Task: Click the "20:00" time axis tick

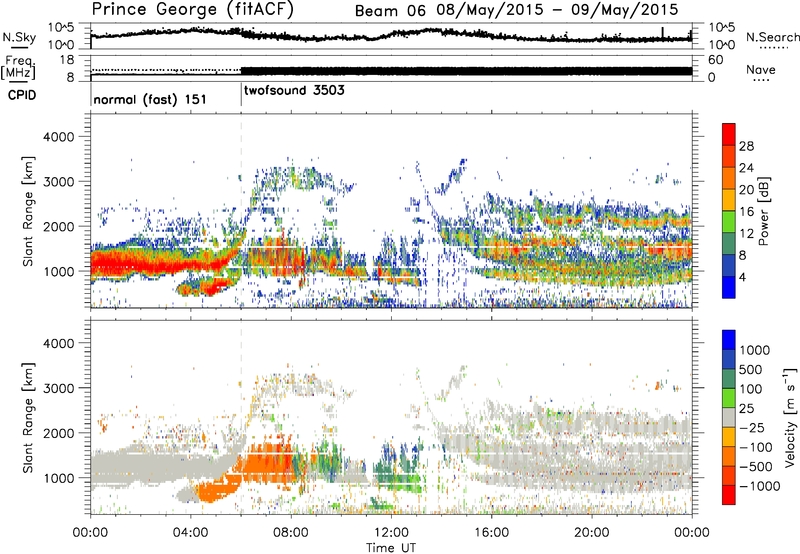Action: [x=591, y=533]
